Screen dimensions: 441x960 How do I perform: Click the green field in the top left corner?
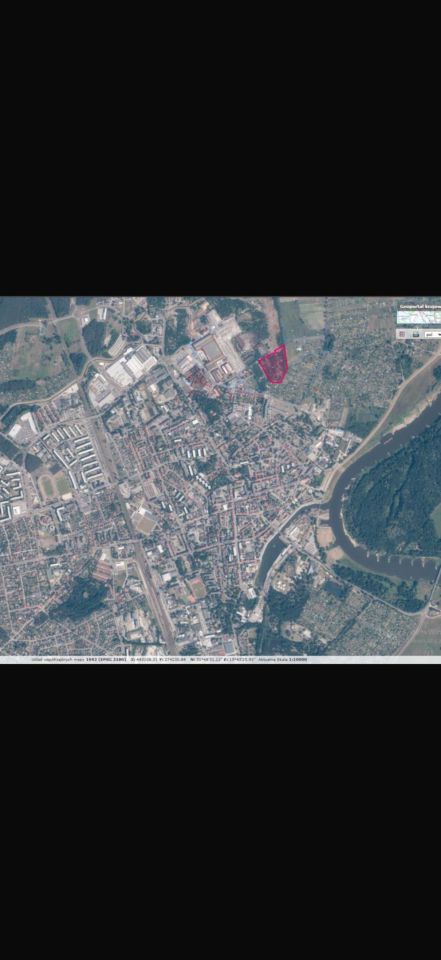(23, 311)
